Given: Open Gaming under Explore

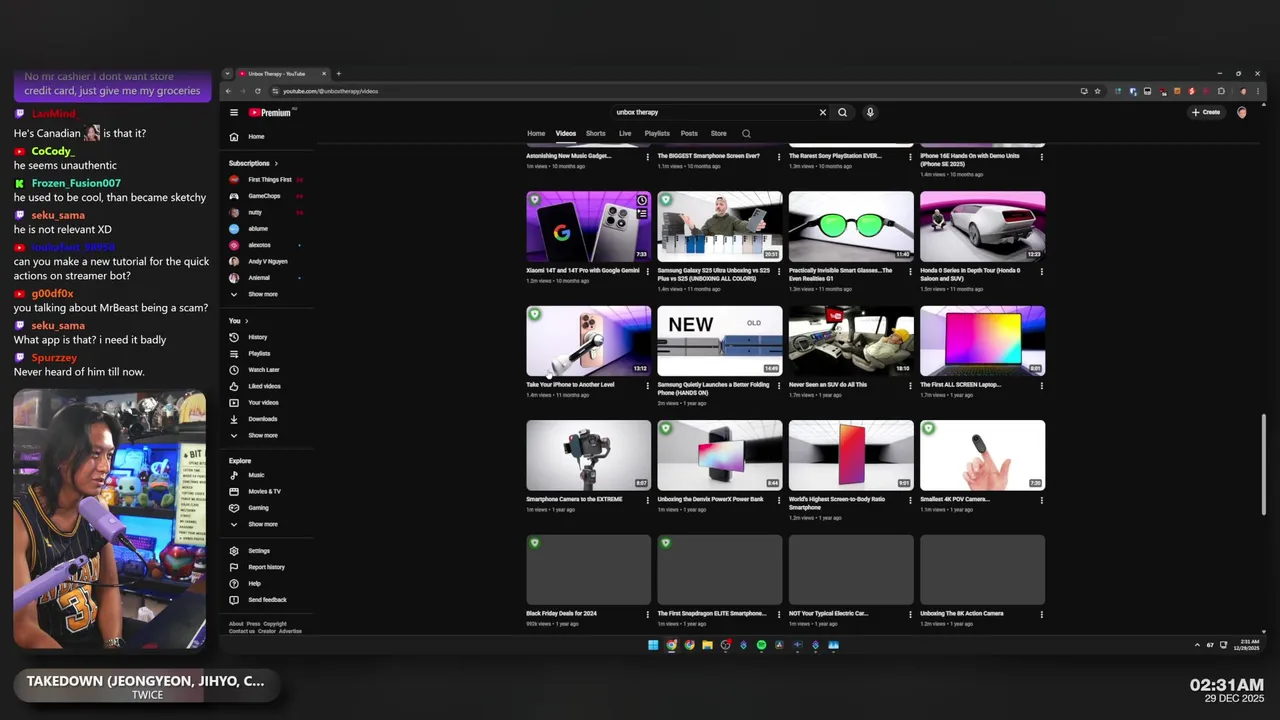Looking at the screenshot, I should pos(258,508).
